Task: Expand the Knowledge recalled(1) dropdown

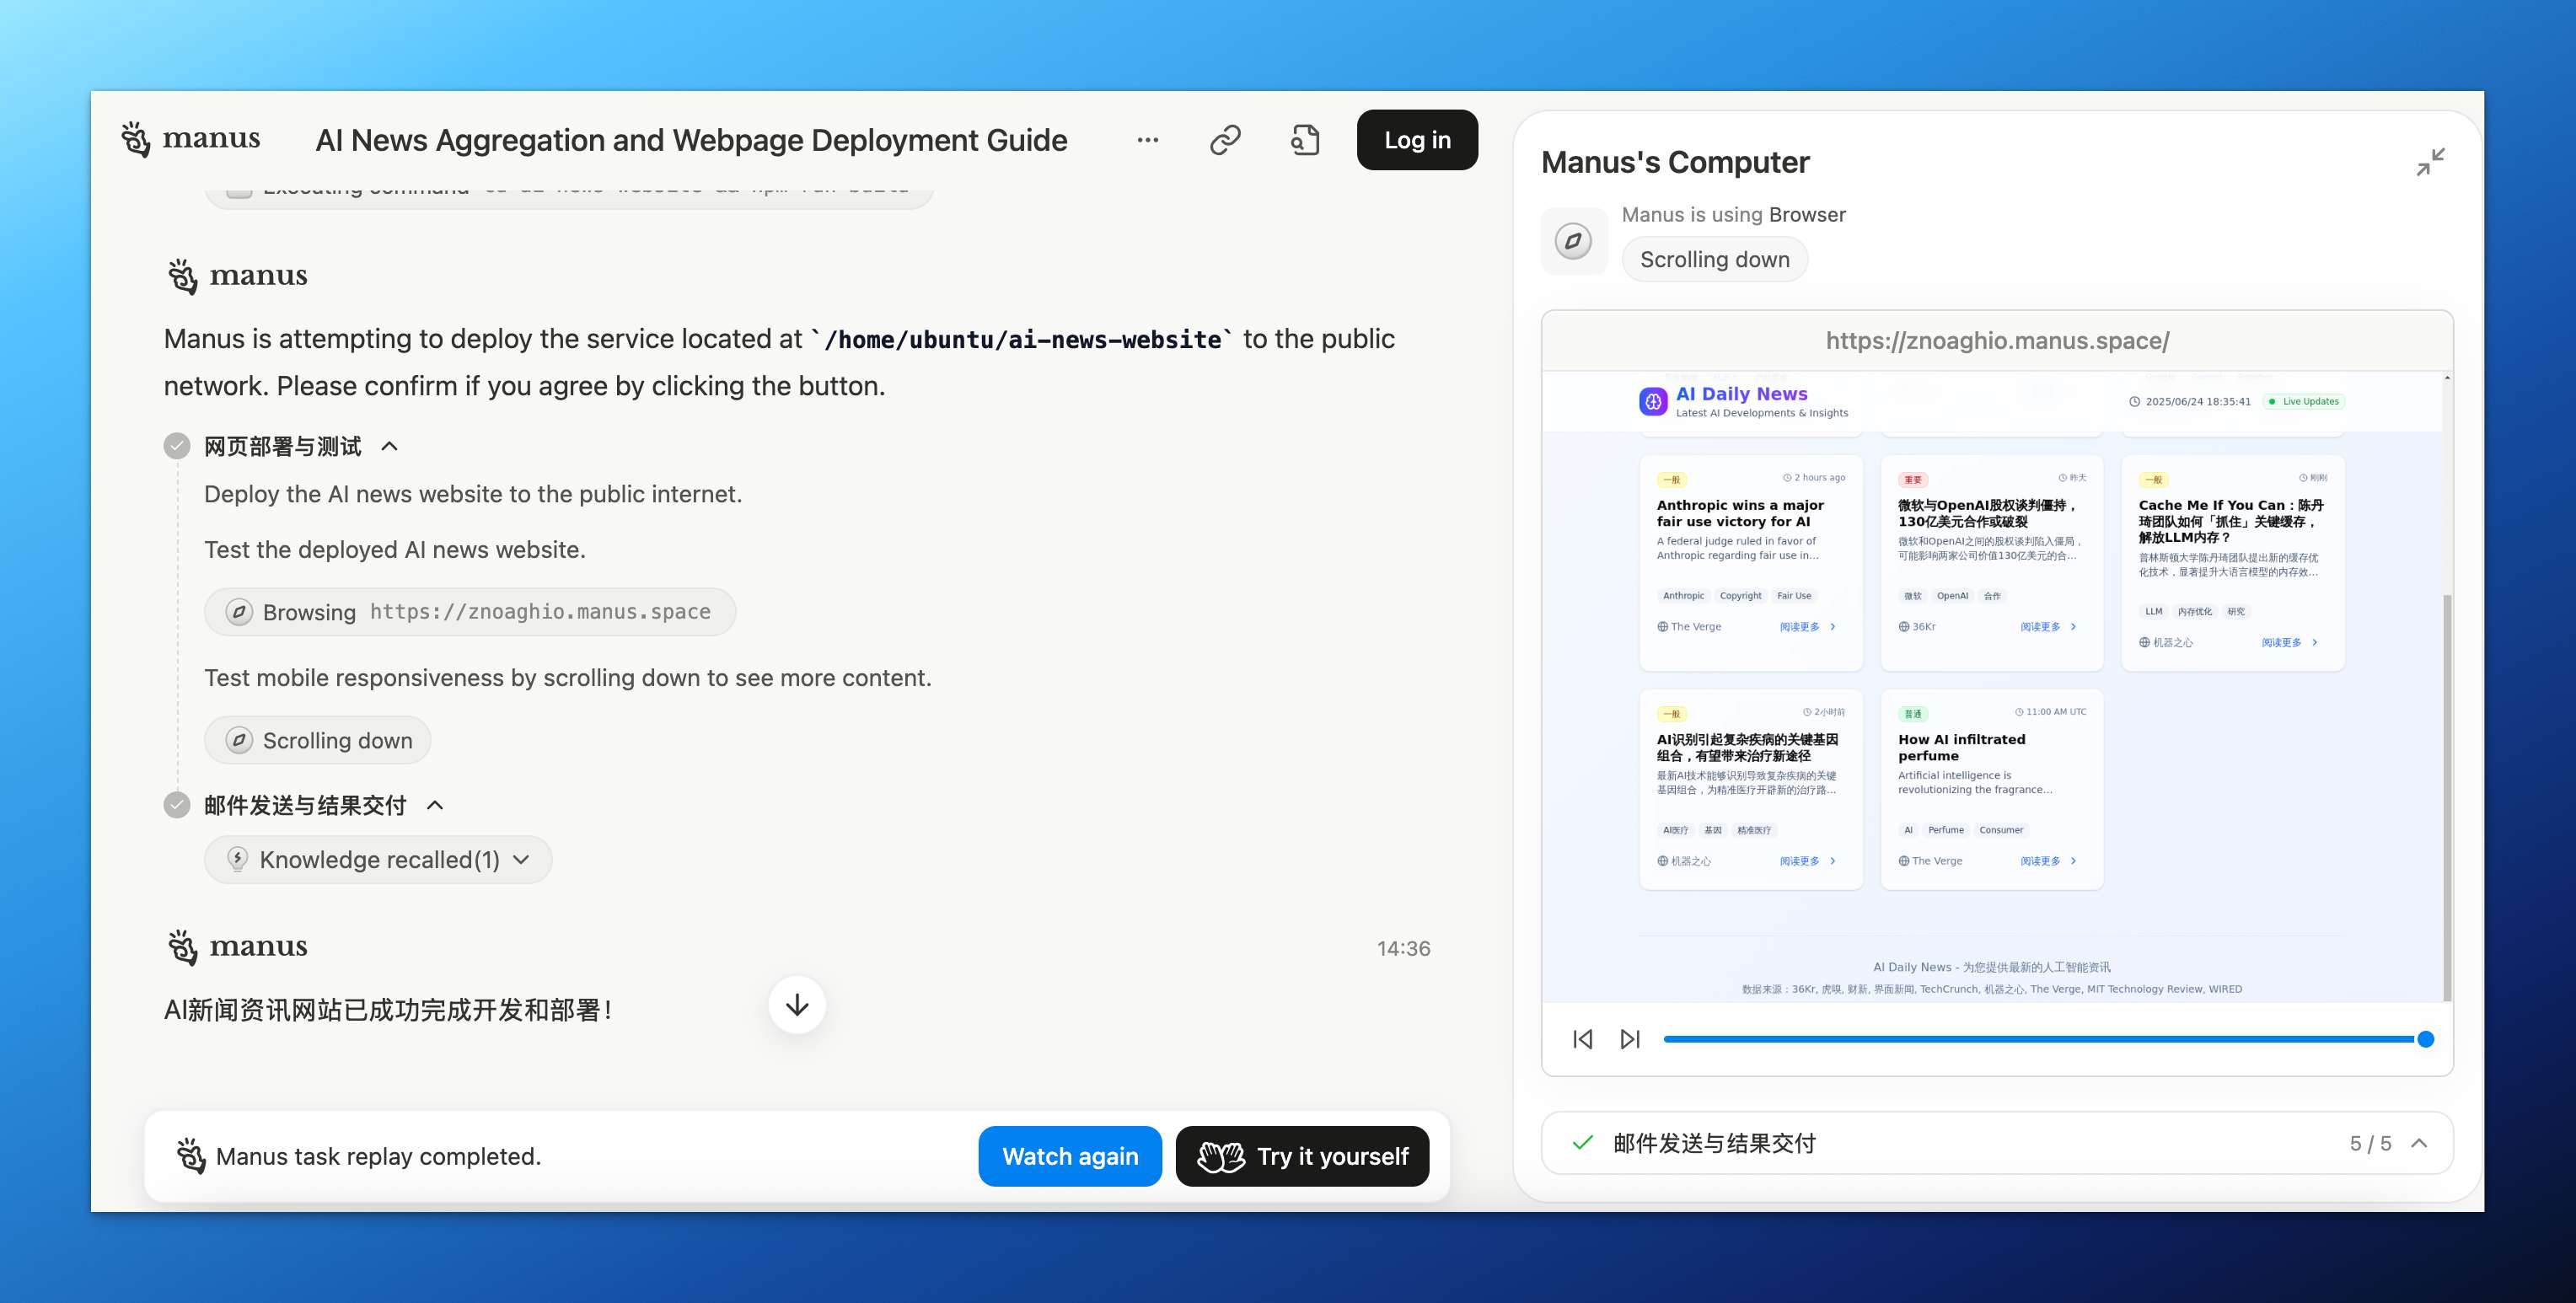Action: [x=522, y=859]
